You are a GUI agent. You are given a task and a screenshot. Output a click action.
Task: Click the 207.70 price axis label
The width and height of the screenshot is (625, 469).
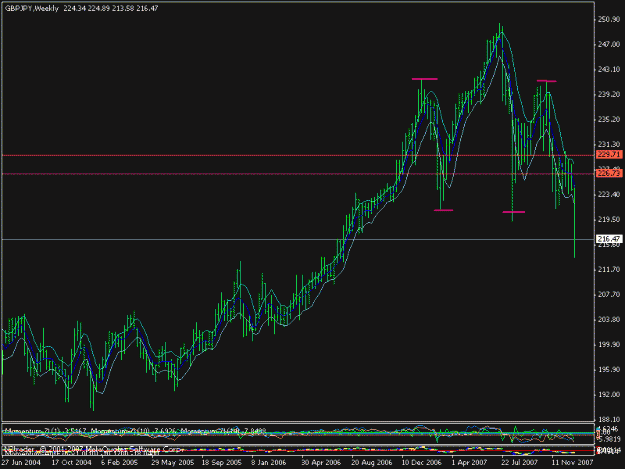(609, 294)
